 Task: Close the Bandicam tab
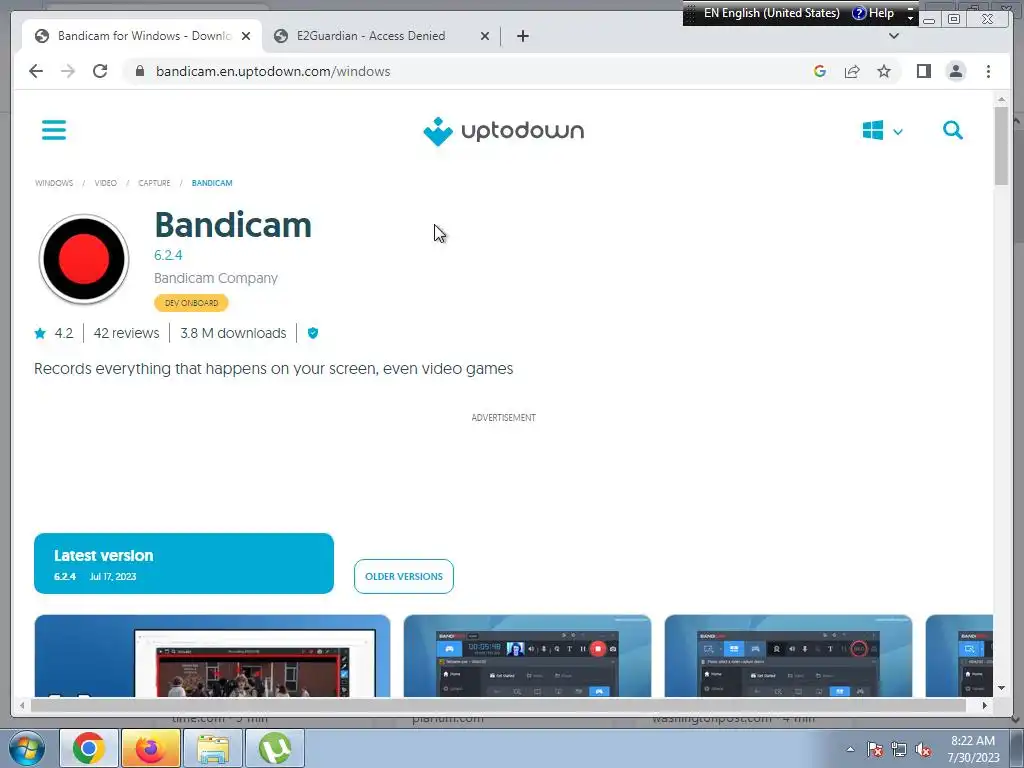click(246, 36)
